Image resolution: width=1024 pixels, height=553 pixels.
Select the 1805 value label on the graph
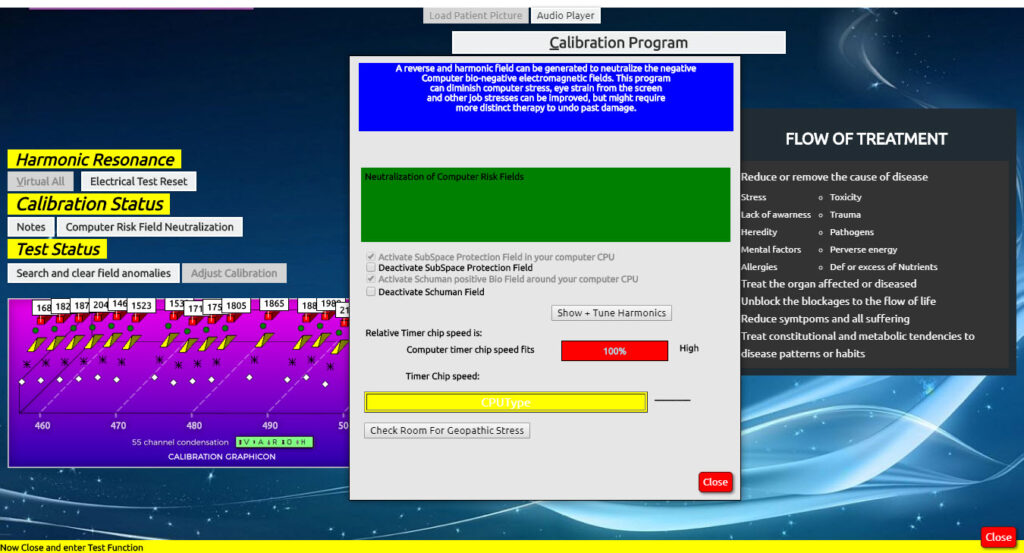point(236,306)
